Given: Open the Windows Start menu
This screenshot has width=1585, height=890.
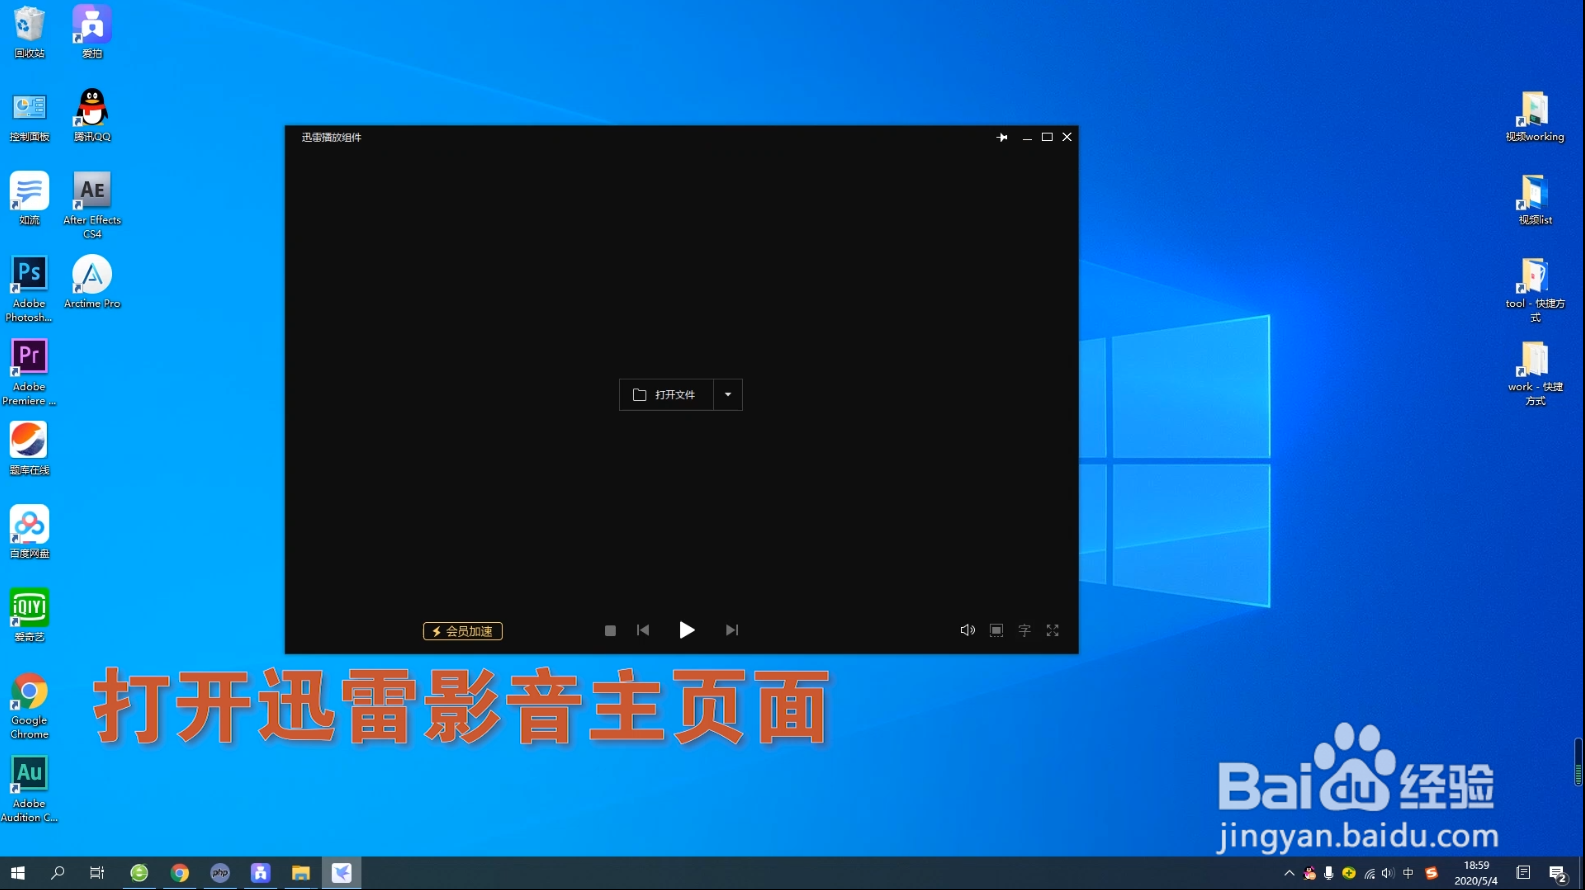Looking at the screenshot, I should [18, 873].
